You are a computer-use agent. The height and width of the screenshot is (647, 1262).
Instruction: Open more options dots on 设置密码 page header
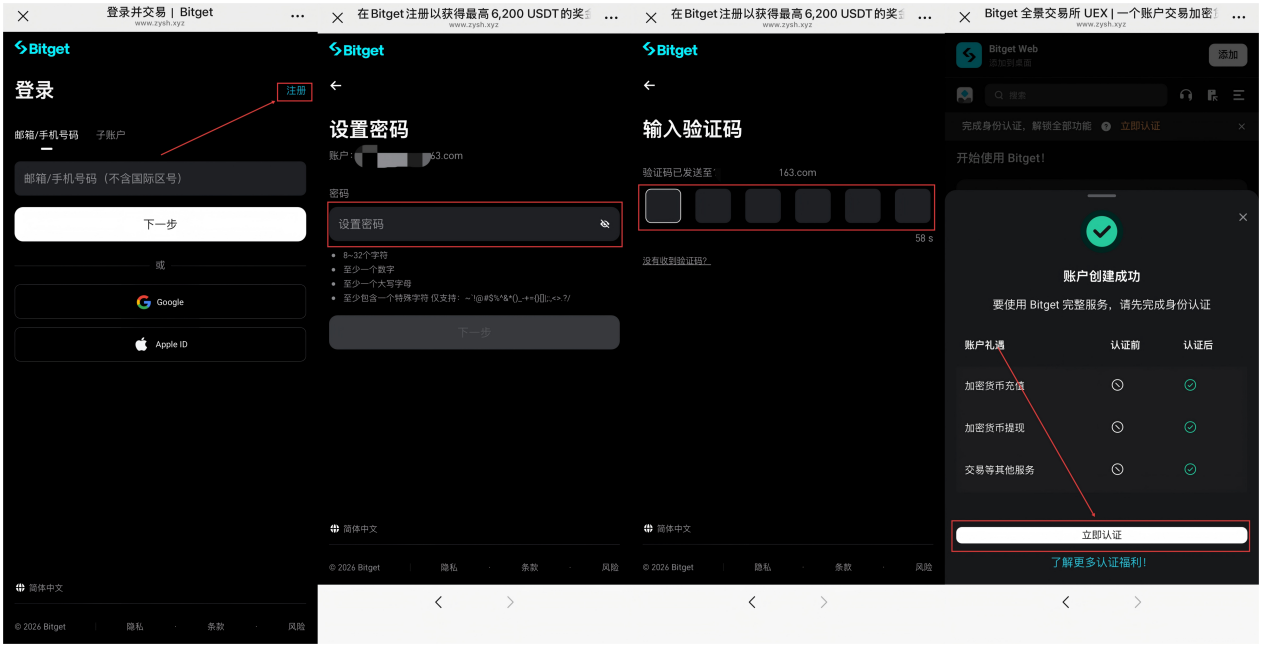(611, 18)
